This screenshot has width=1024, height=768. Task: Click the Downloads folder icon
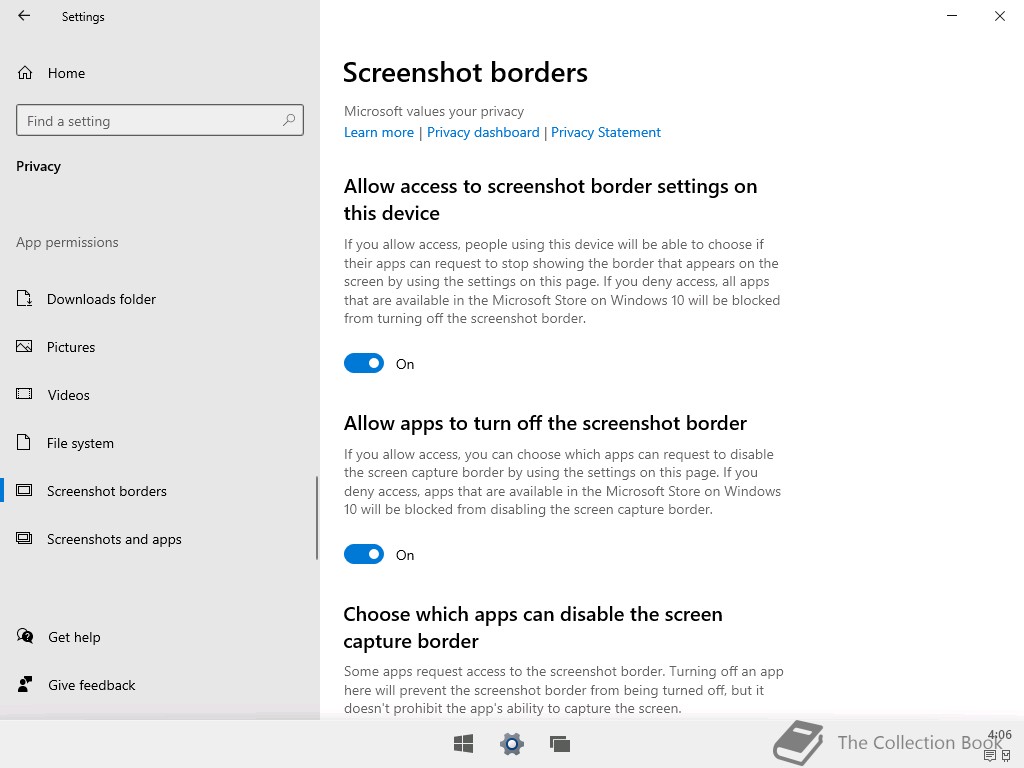[x=24, y=298]
